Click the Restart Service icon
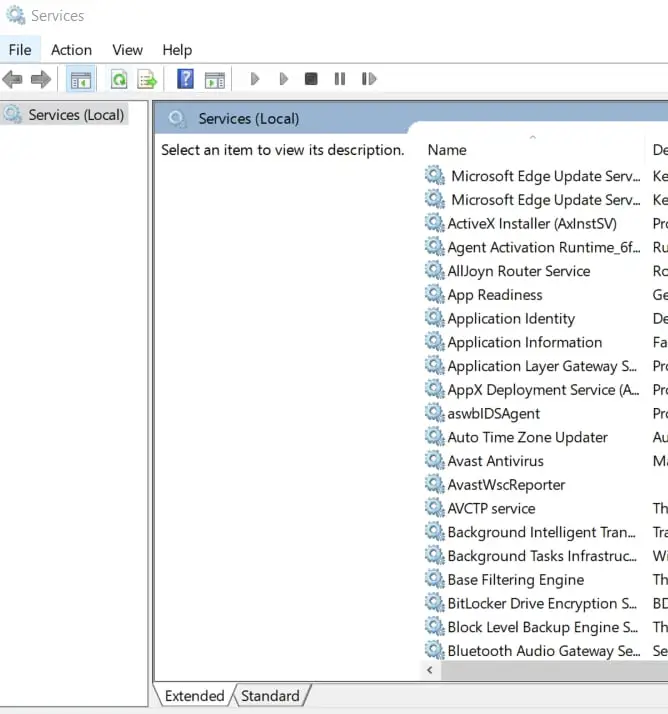The width and height of the screenshot is (668, 714). coord(369,79)
